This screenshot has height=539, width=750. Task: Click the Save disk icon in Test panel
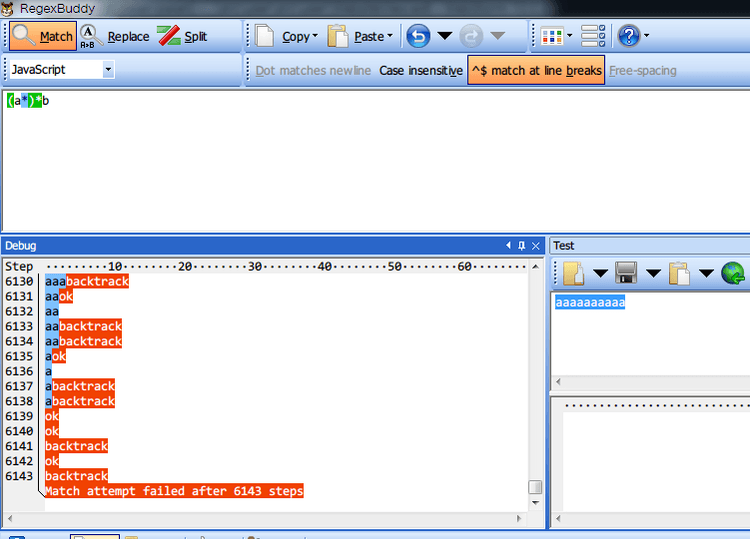[626, 273]
